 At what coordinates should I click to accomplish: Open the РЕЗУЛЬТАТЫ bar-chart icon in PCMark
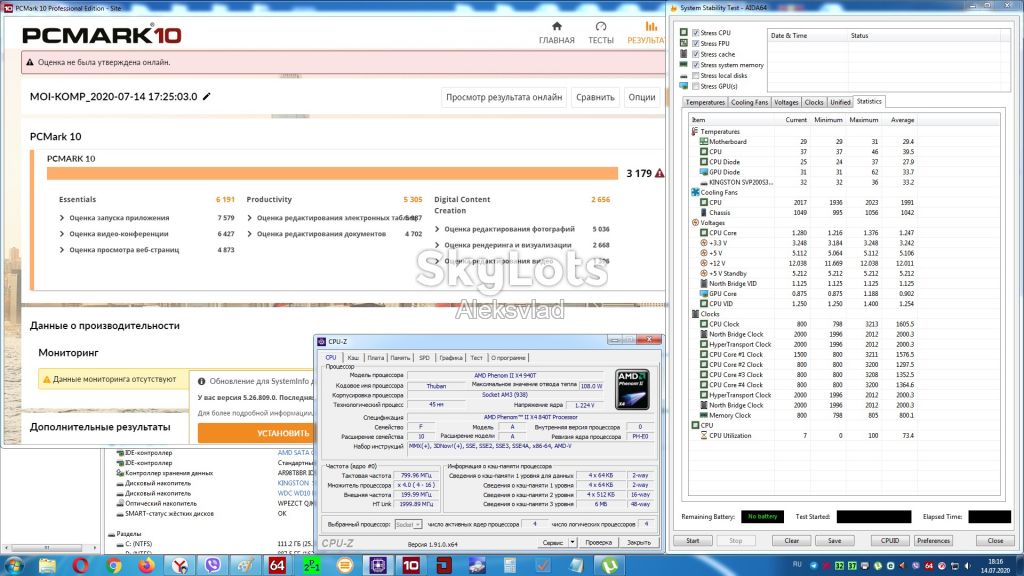click(x=651, y=26)
